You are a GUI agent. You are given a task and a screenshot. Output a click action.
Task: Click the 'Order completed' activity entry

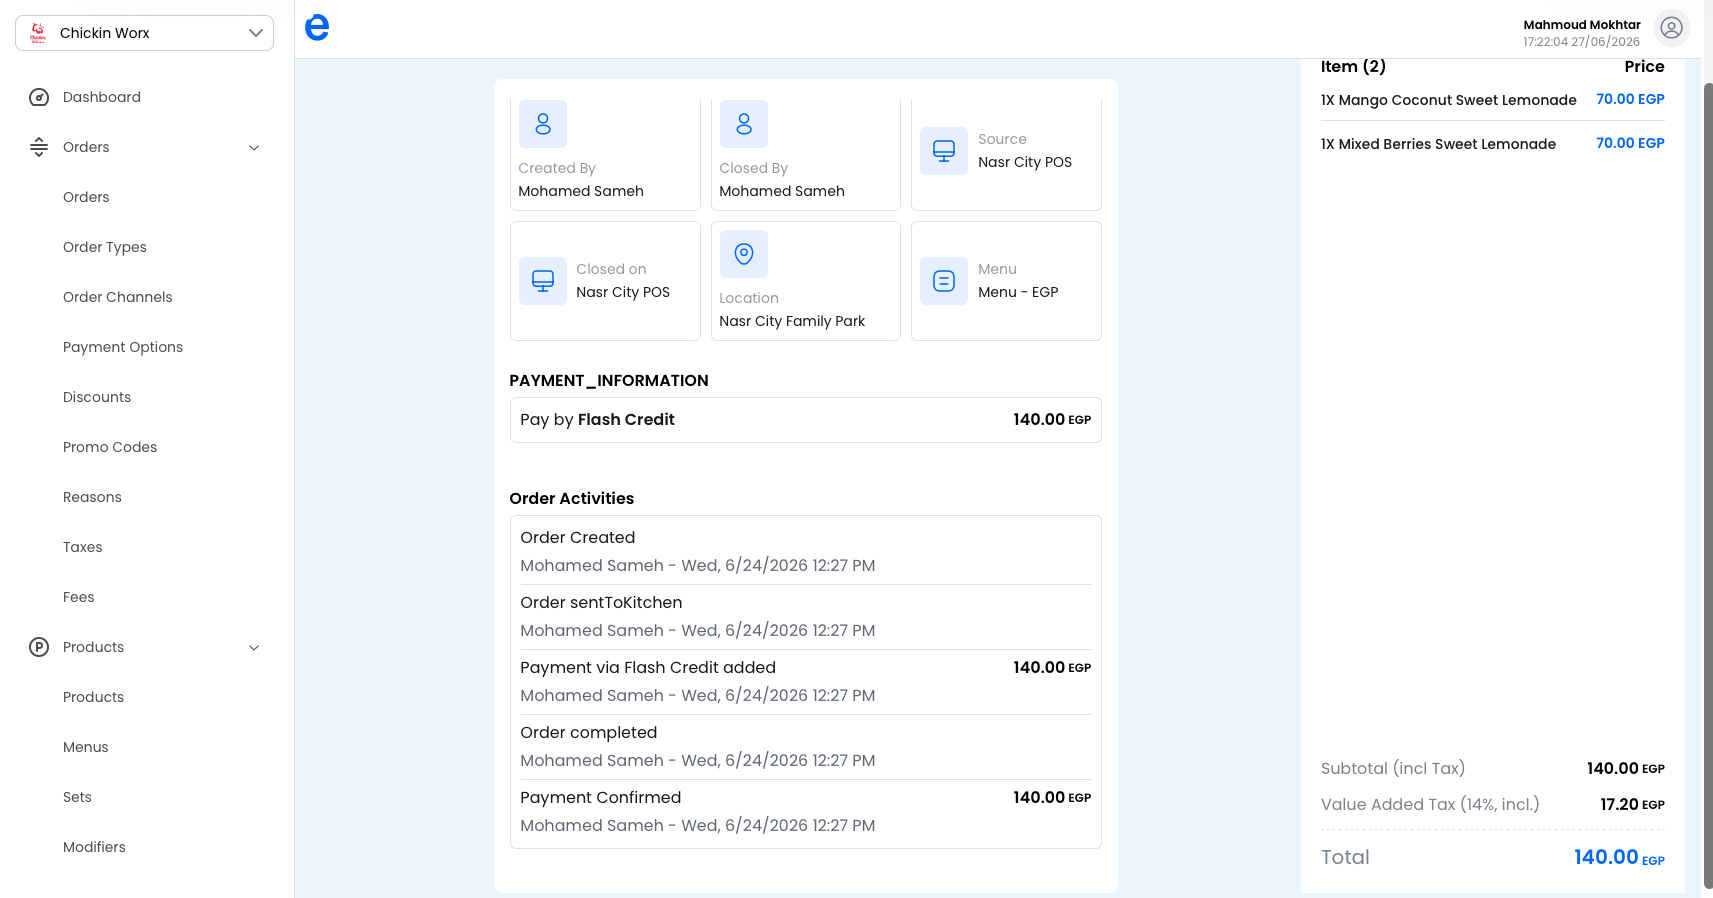pyautogui.click(x=806, y=746)
